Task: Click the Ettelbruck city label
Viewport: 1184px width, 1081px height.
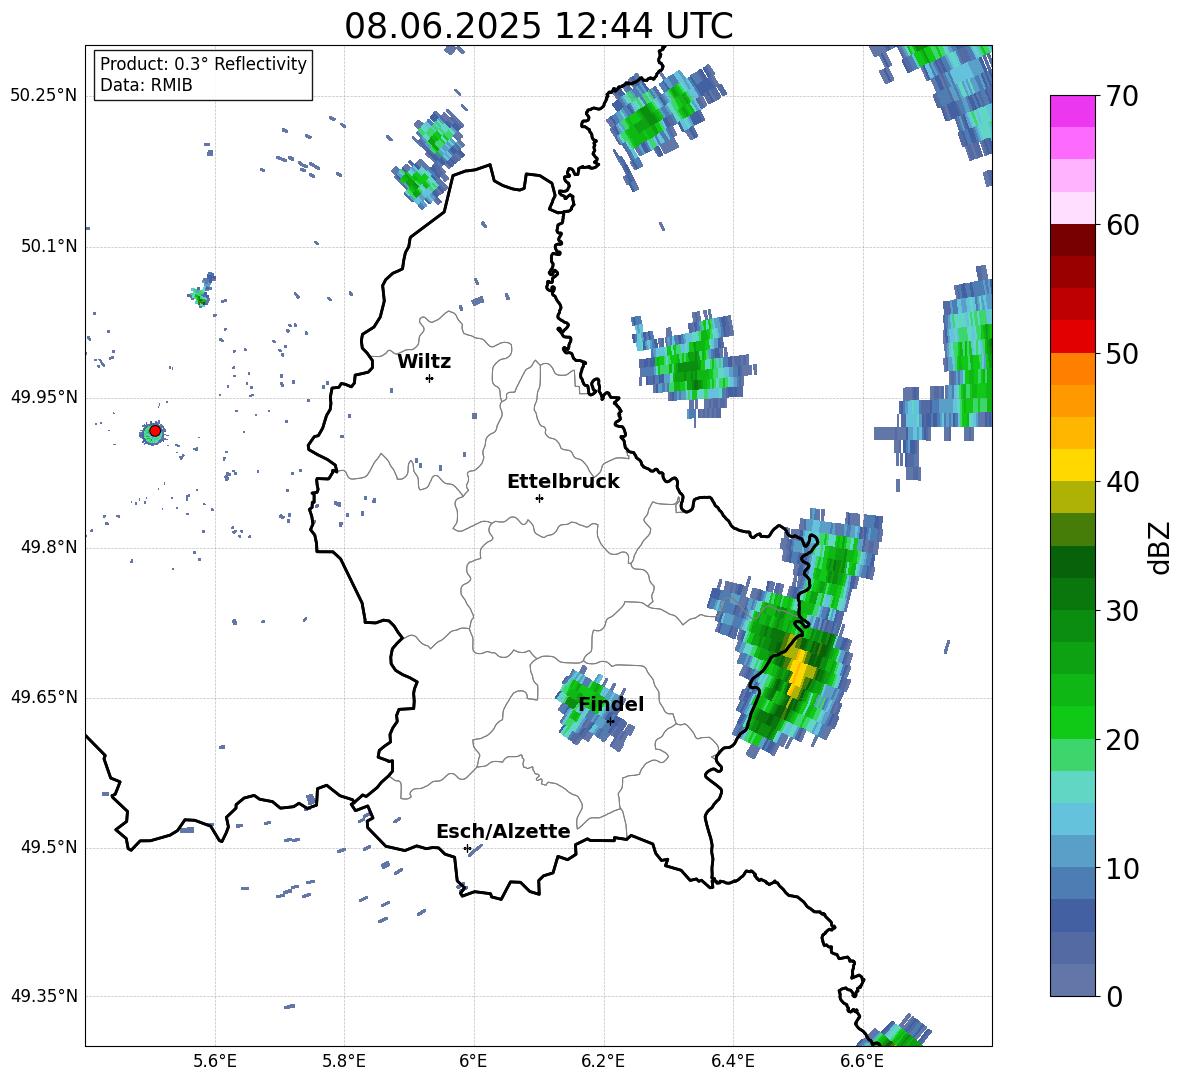Action: (563, 482)
